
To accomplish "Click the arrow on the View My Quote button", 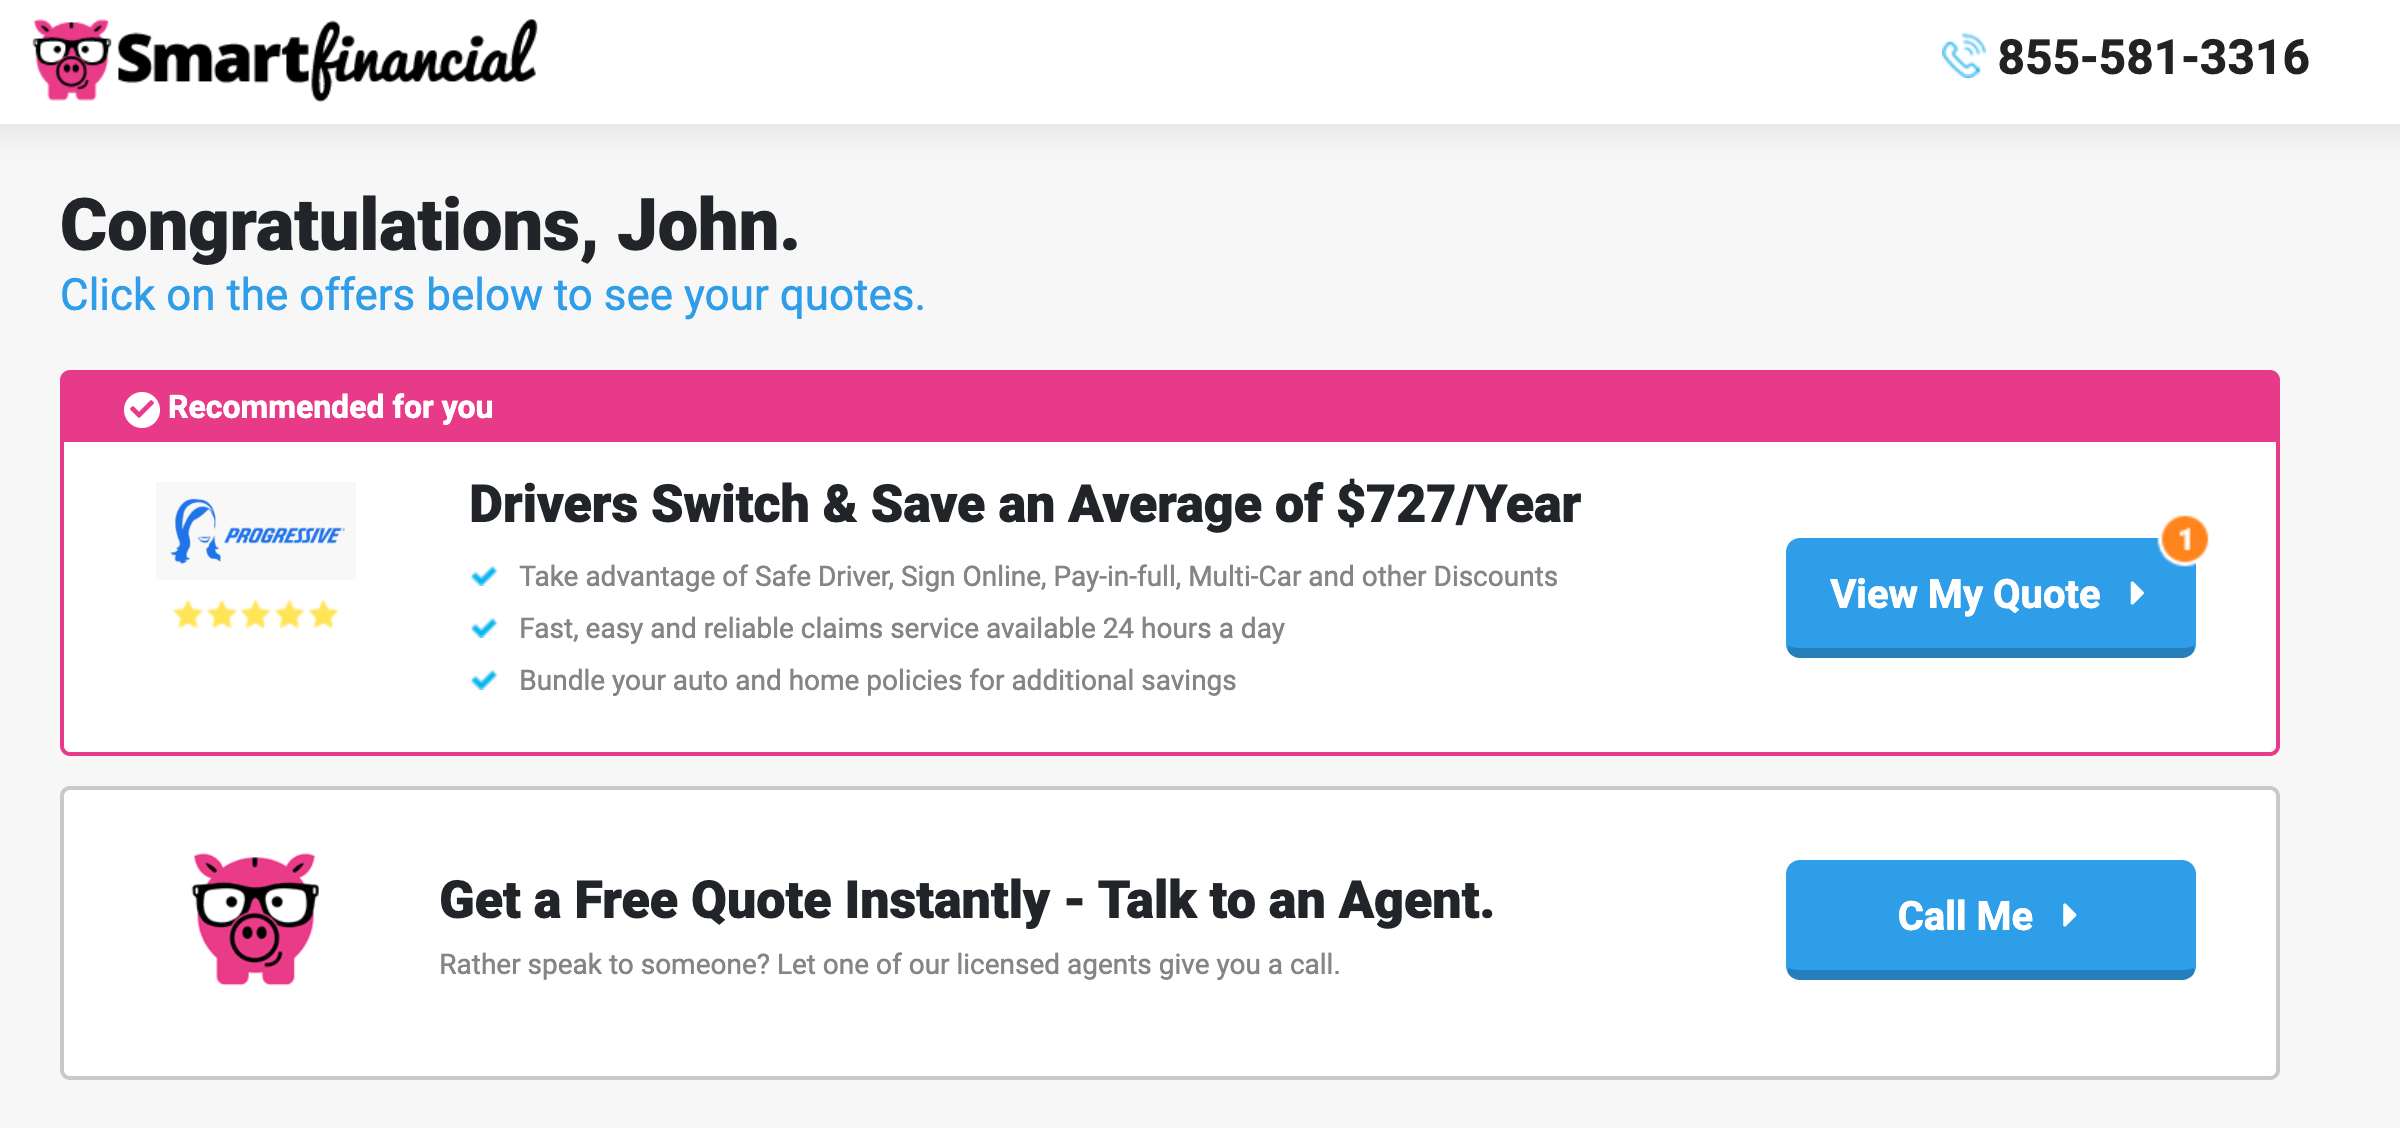I will tap(2137, 594).
